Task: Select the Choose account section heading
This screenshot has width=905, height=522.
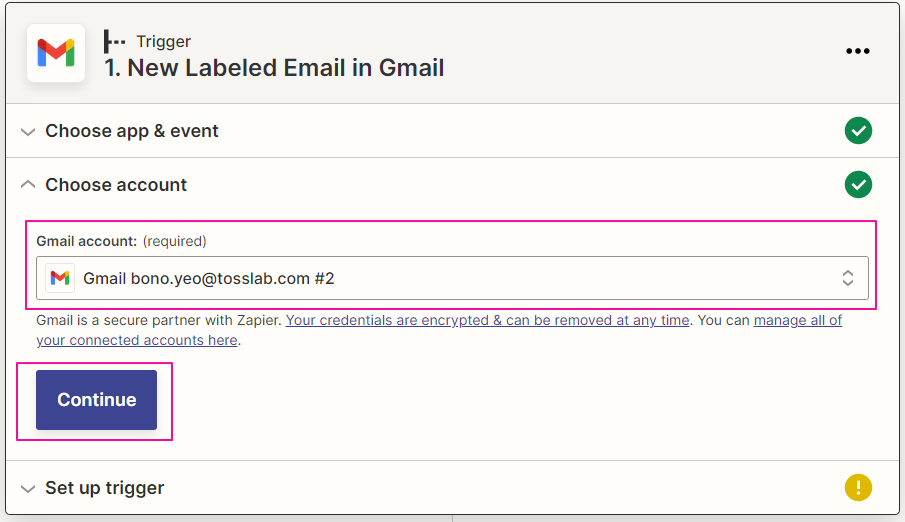Action: coord(116,185)
